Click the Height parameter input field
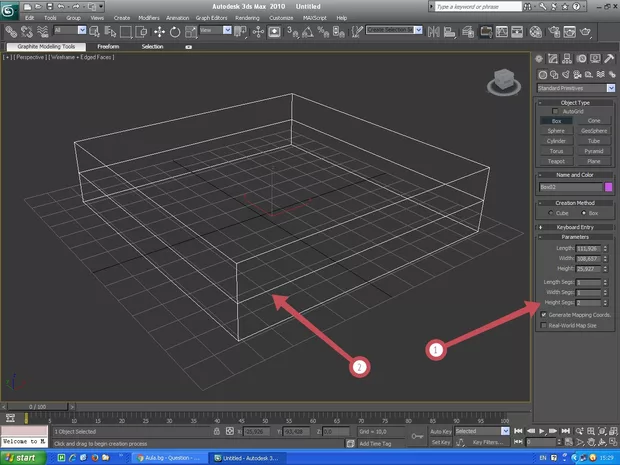 point(587,268)
